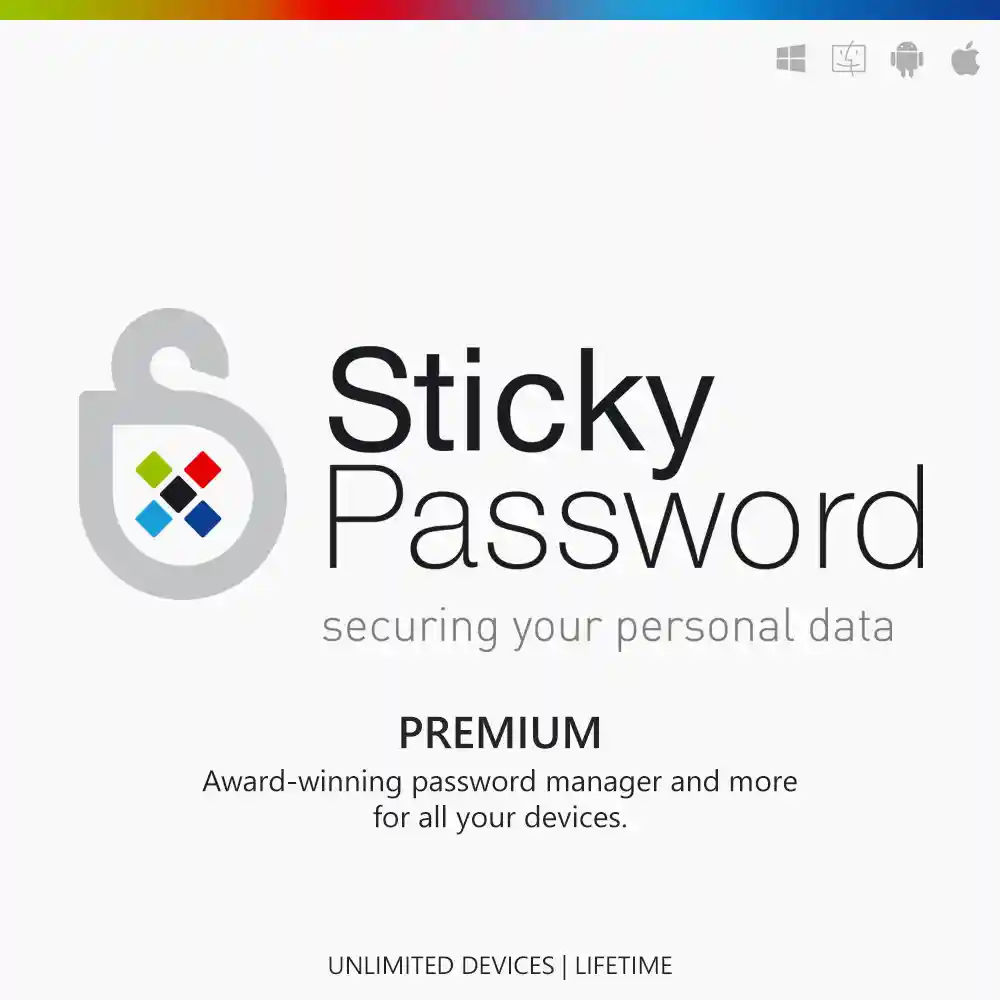The width and height of the screenshot is (1000, 1000).
Task: Click the green diamond in logo
Action: [154, 469]
